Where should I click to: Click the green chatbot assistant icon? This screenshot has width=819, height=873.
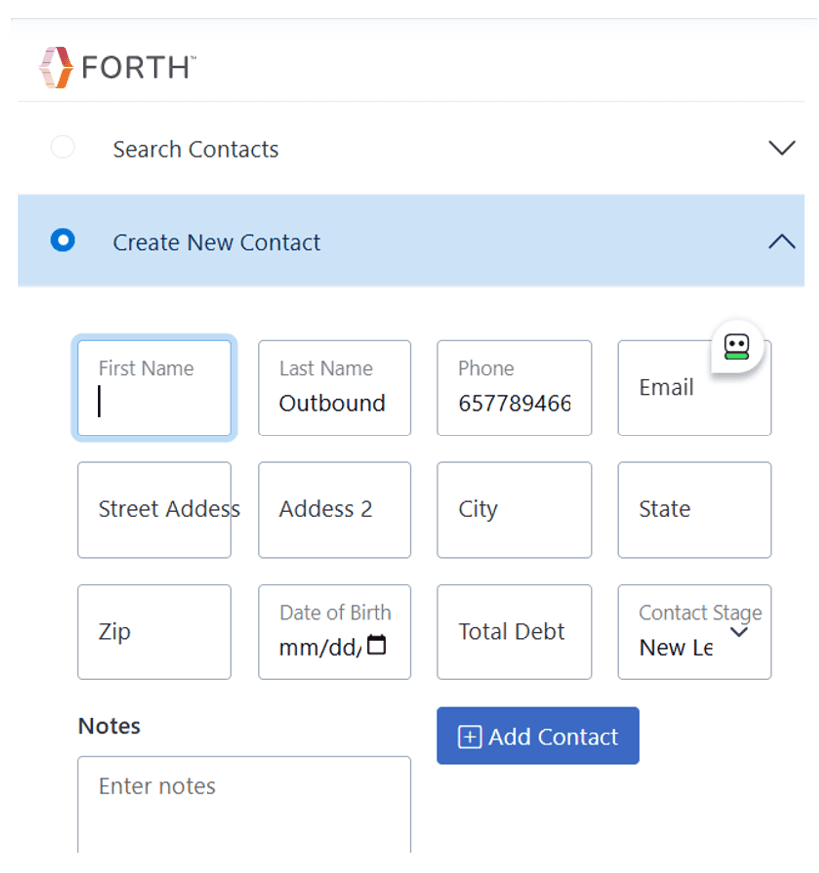point(737,347)
